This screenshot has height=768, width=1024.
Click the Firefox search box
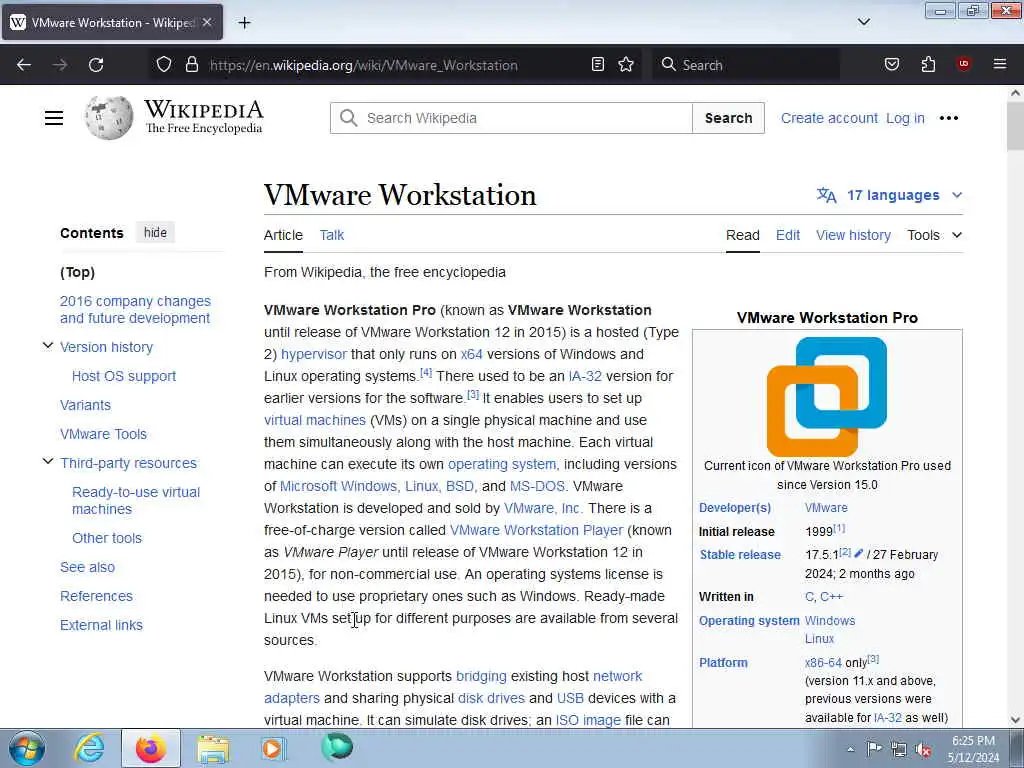point(746,65)
